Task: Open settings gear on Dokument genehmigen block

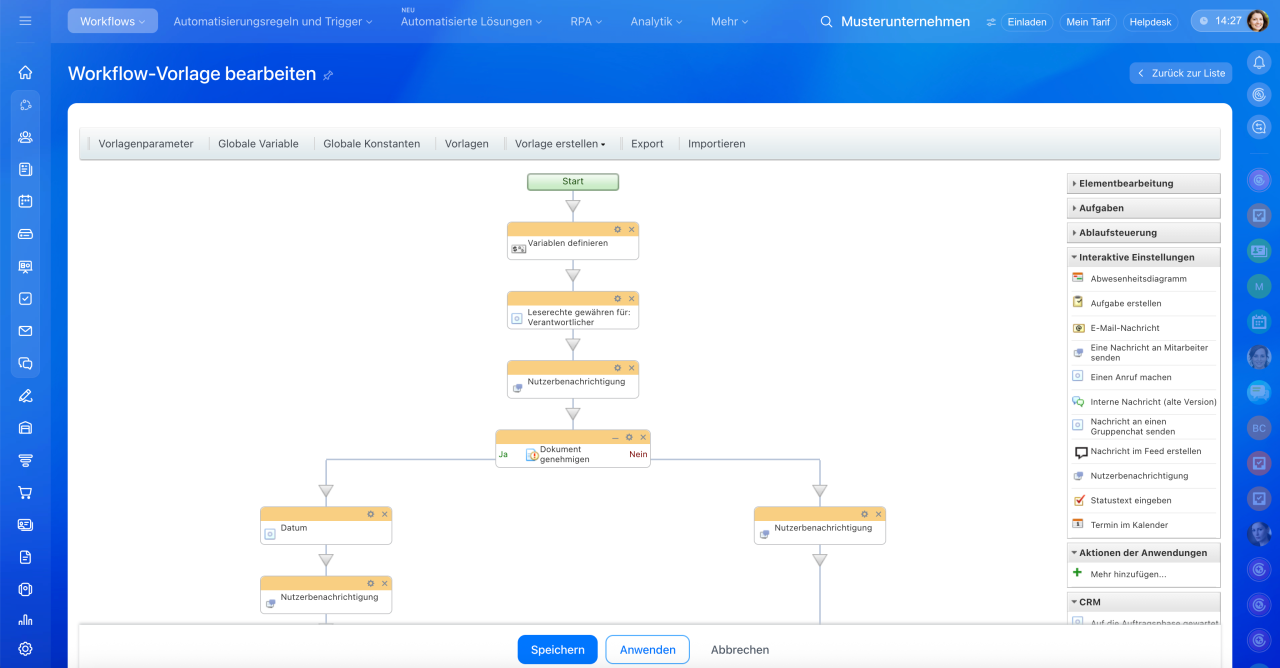Action: click(629, 437)
